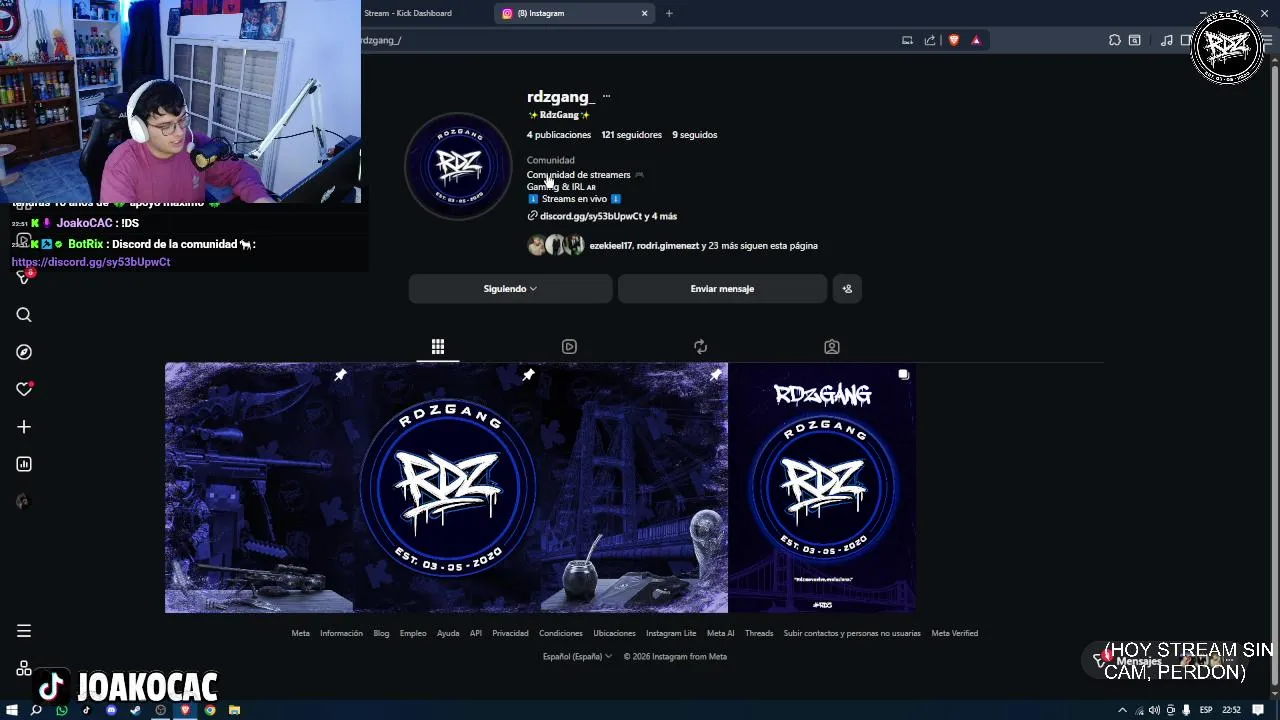Click the rdzgang_ profile picture
This screenshot has height=720, width=1280.
click(x=459, y=166)
